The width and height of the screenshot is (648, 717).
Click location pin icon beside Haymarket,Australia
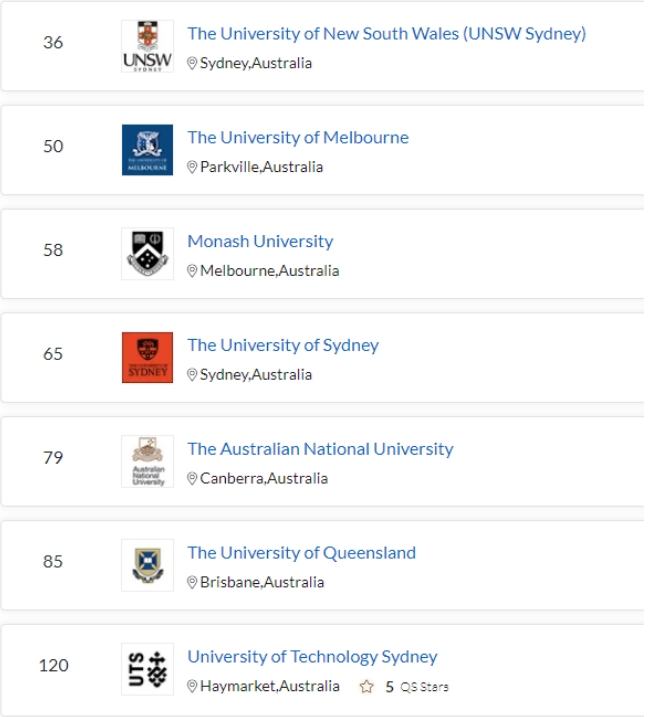point(192,686)
